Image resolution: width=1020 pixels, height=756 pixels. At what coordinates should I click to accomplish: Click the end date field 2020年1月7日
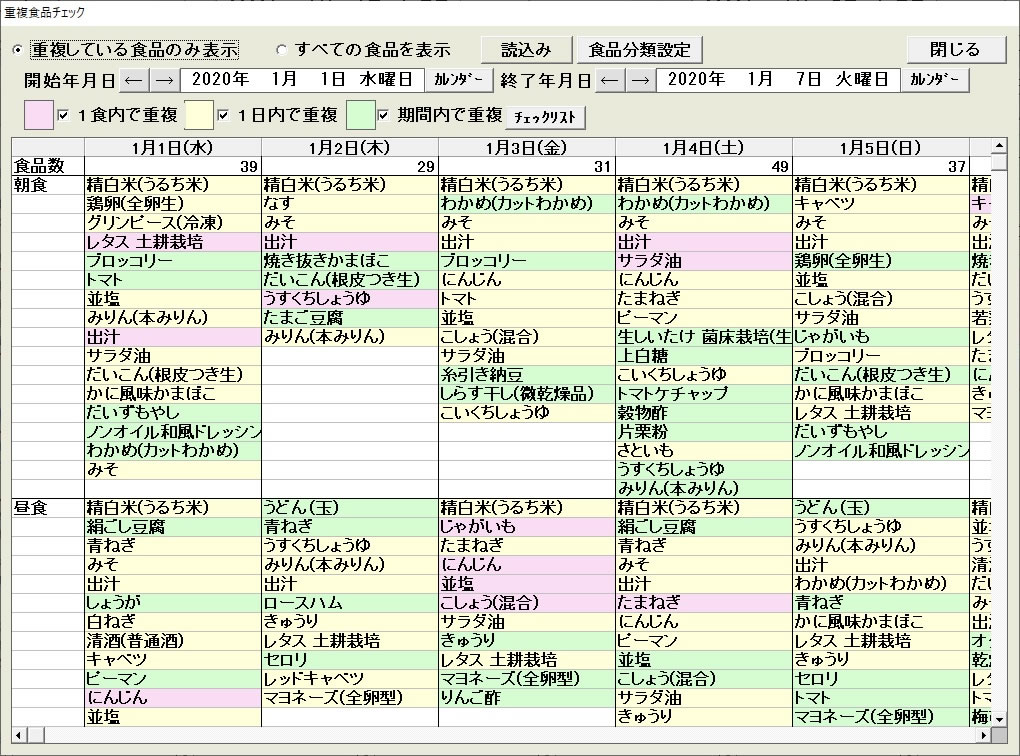[x=778, y=79]
